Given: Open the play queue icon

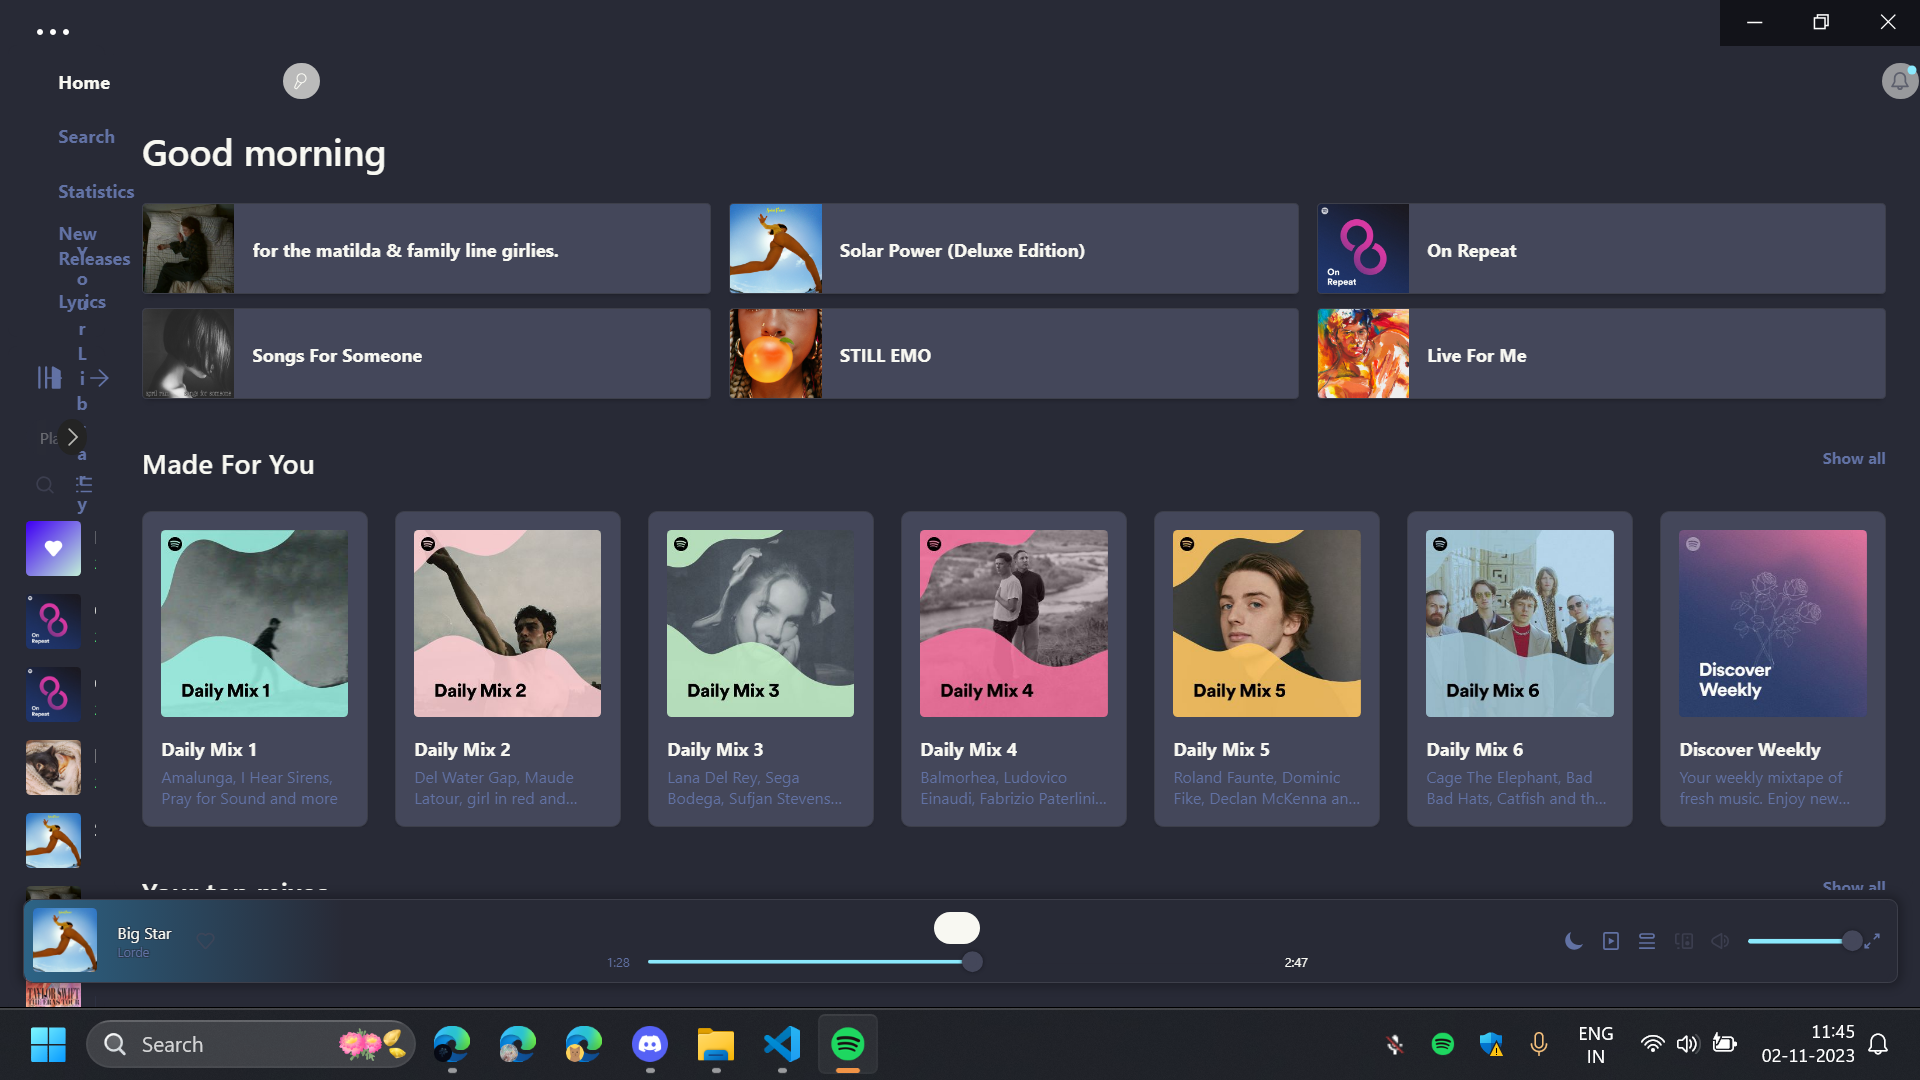Looking at the screenshot, I should (1647, 941).
